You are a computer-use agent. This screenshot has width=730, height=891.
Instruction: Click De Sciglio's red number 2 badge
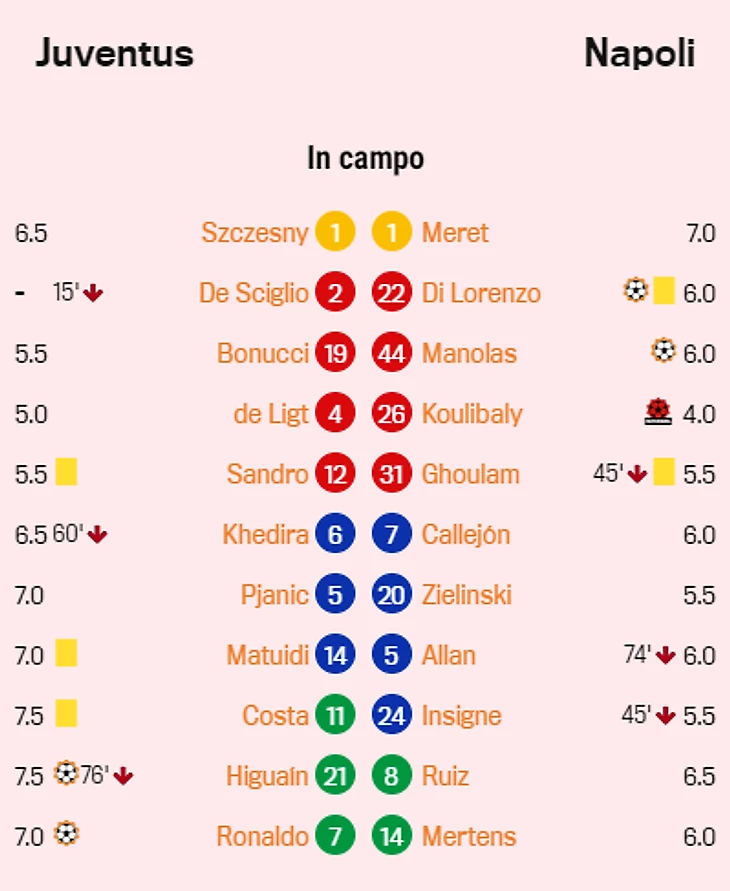pos(335,293)
